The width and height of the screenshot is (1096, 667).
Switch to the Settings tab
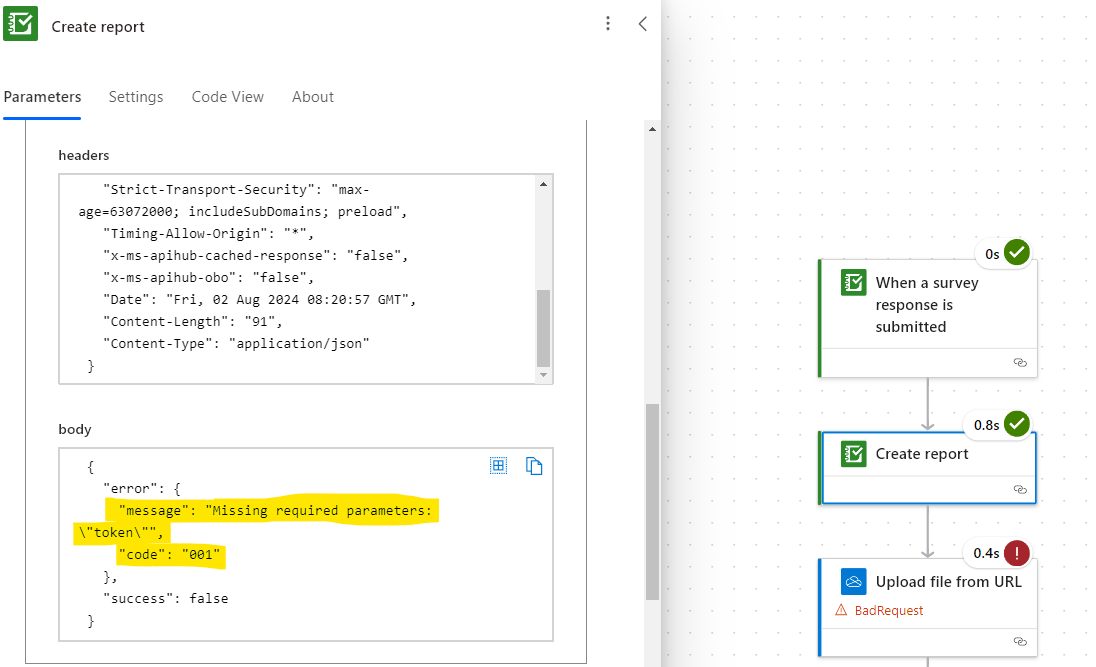[136, 97]
